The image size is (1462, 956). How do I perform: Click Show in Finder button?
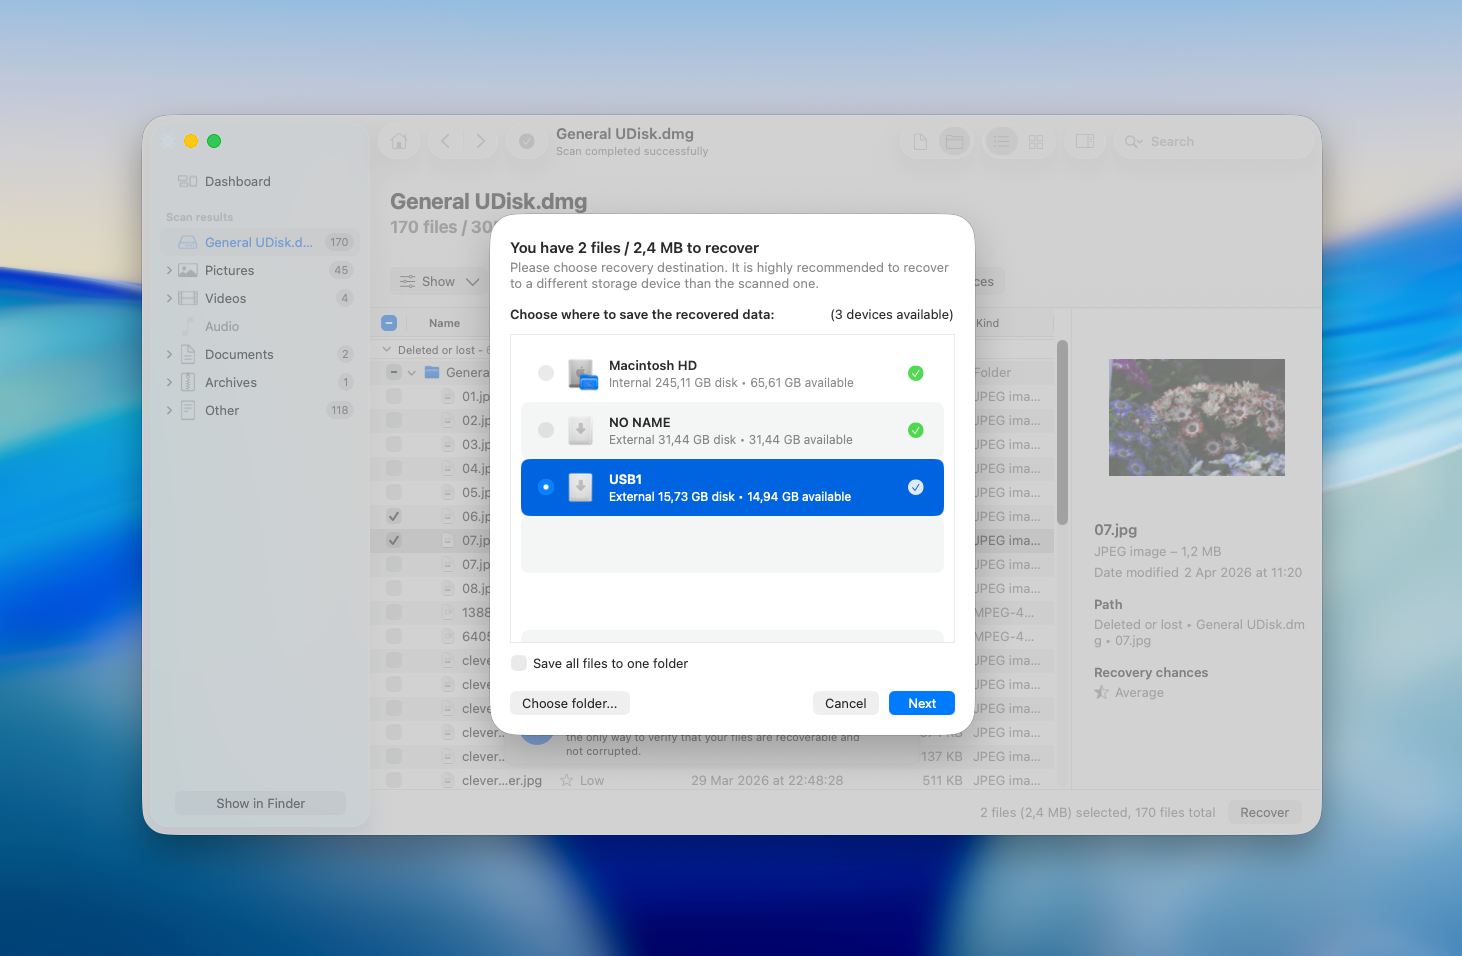(x=260, y=803)
